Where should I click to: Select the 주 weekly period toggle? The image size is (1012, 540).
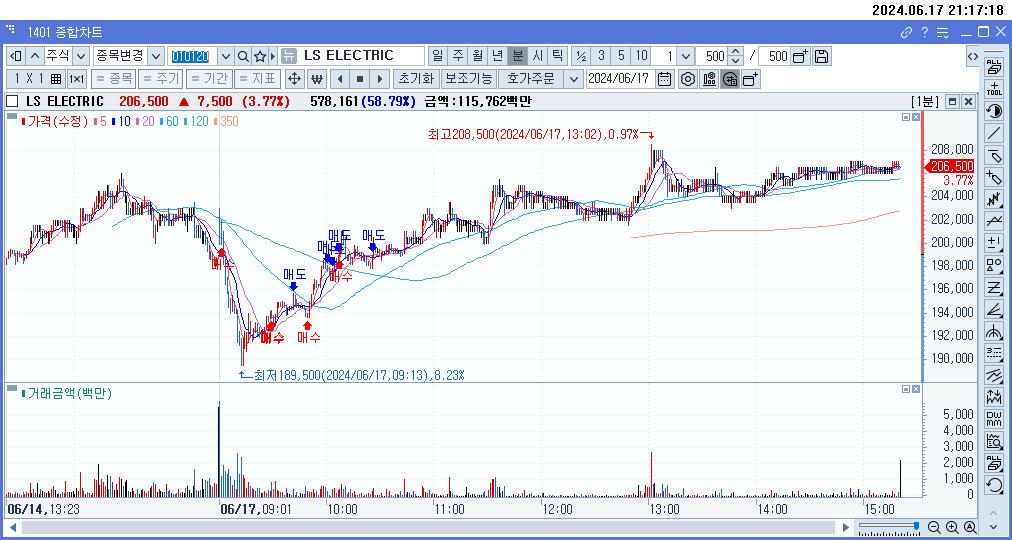[x=458, y=56]
